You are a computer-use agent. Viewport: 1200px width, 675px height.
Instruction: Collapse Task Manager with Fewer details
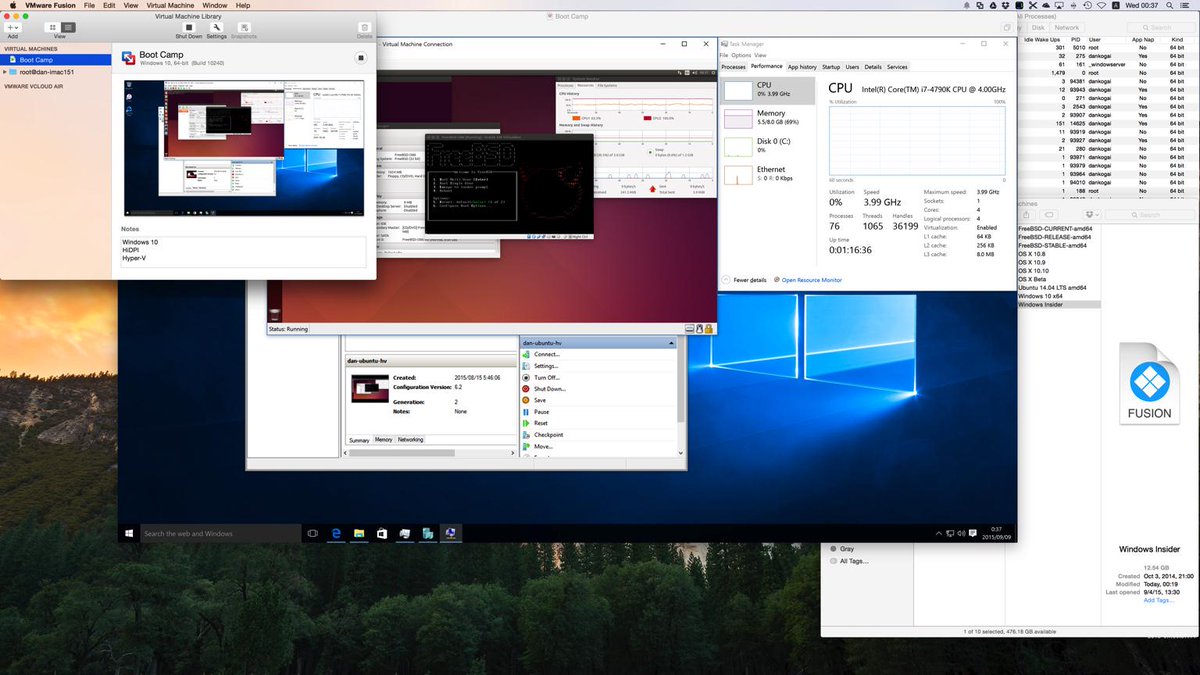(745, 280)
